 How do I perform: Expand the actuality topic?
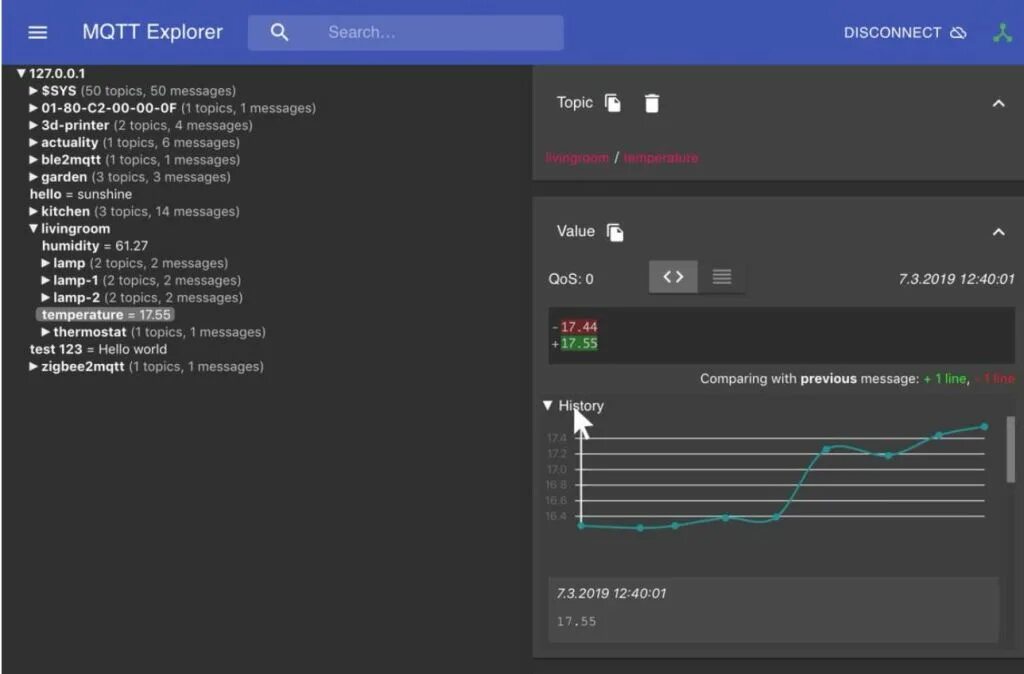tap(33, 142)
